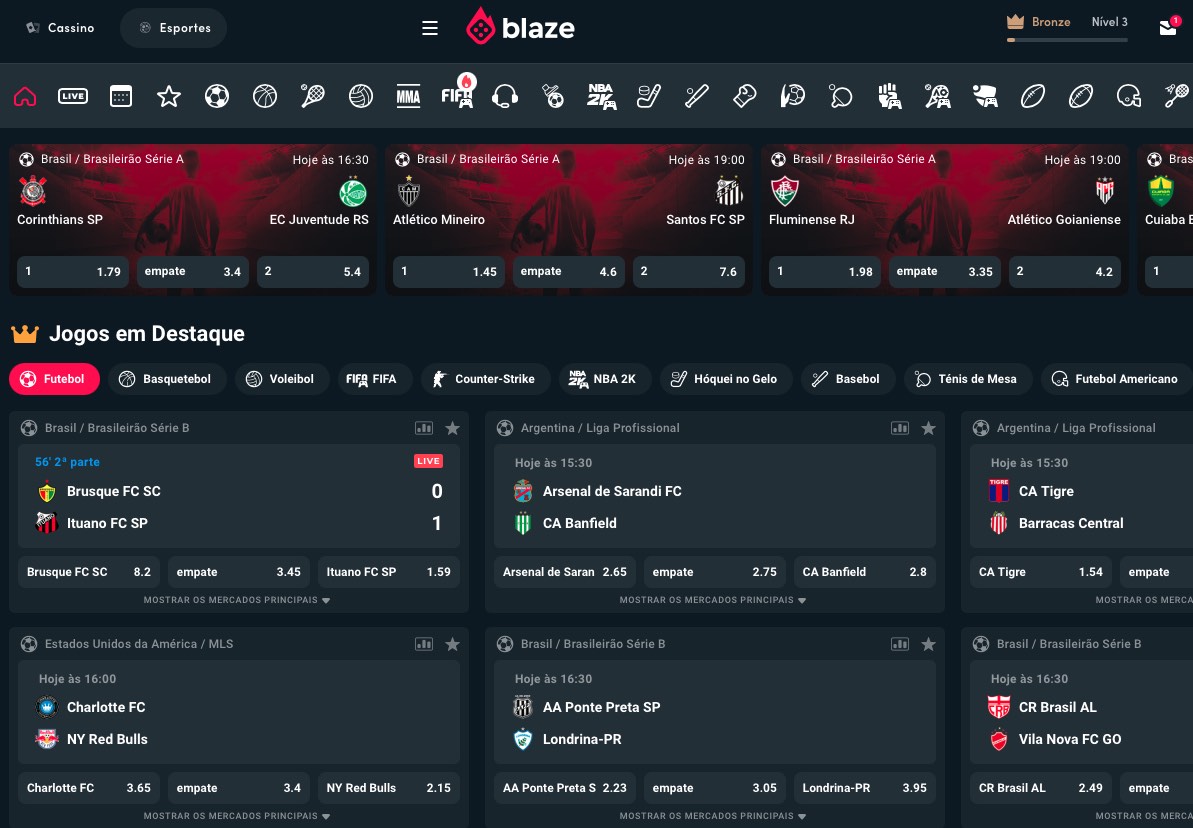The height and width of the screenshot is (828, 1193).
Task: Expand main markets for Ponte Preta vs Londrina
Action: tap(713, 816)
